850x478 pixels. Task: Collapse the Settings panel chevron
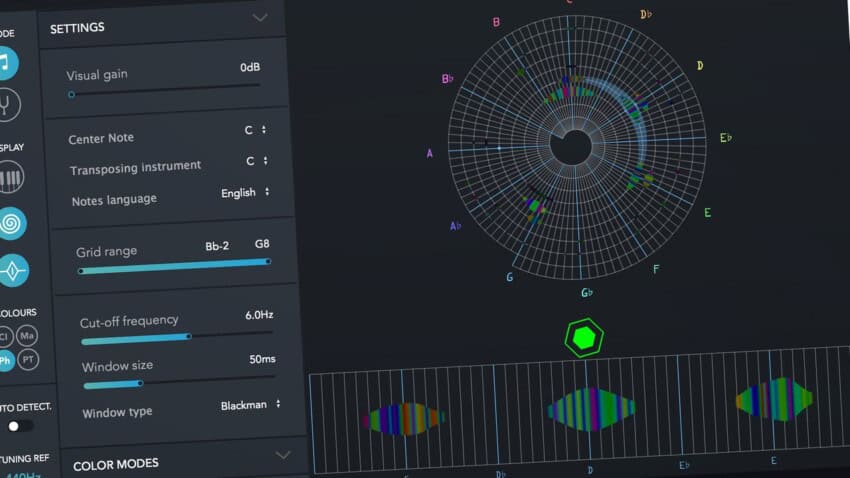pyautogui.click(x=260, y=18)
